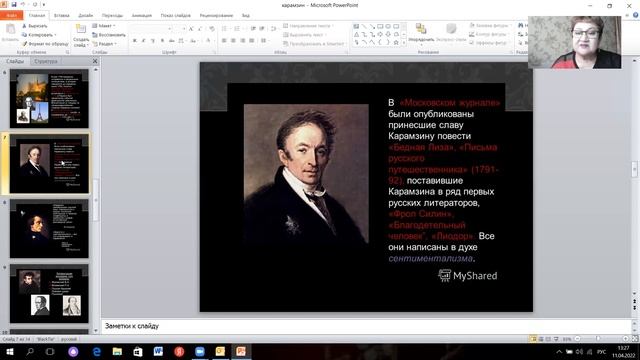The height and width of the screenshot is (360, 640).
Task: Open the Макет layout dropdown
Action: click(104, 26)
